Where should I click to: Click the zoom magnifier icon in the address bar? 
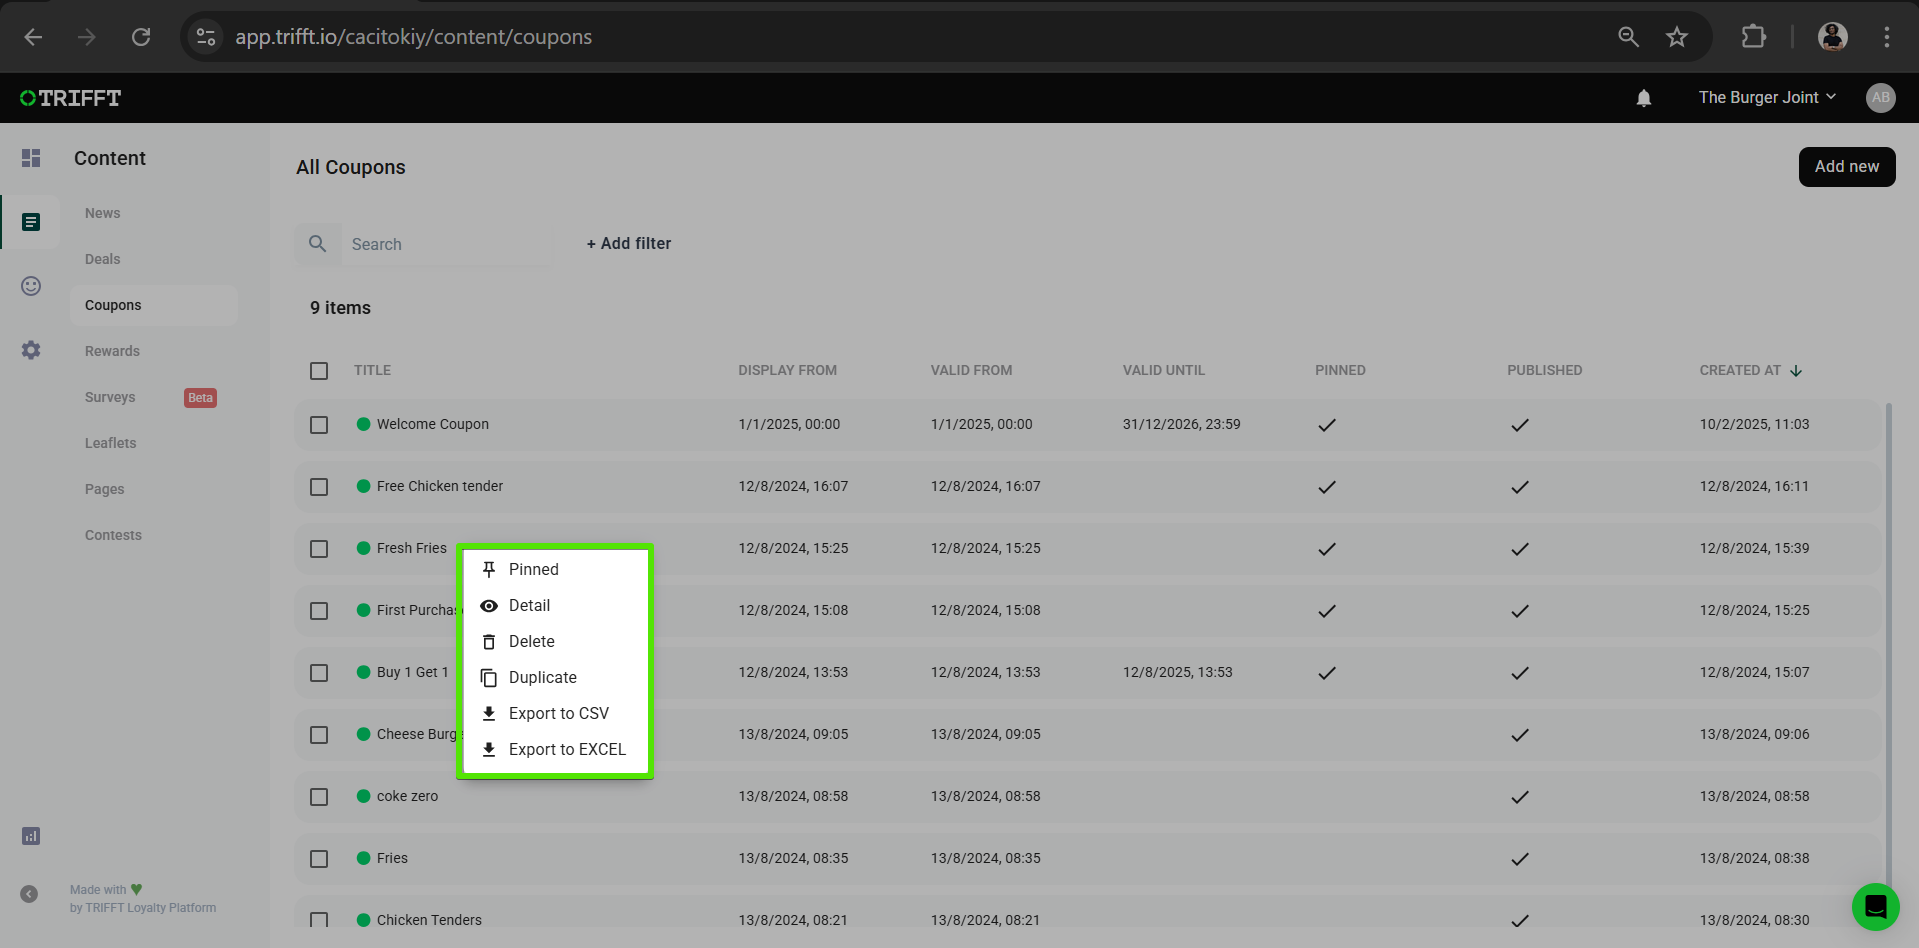1628,37
